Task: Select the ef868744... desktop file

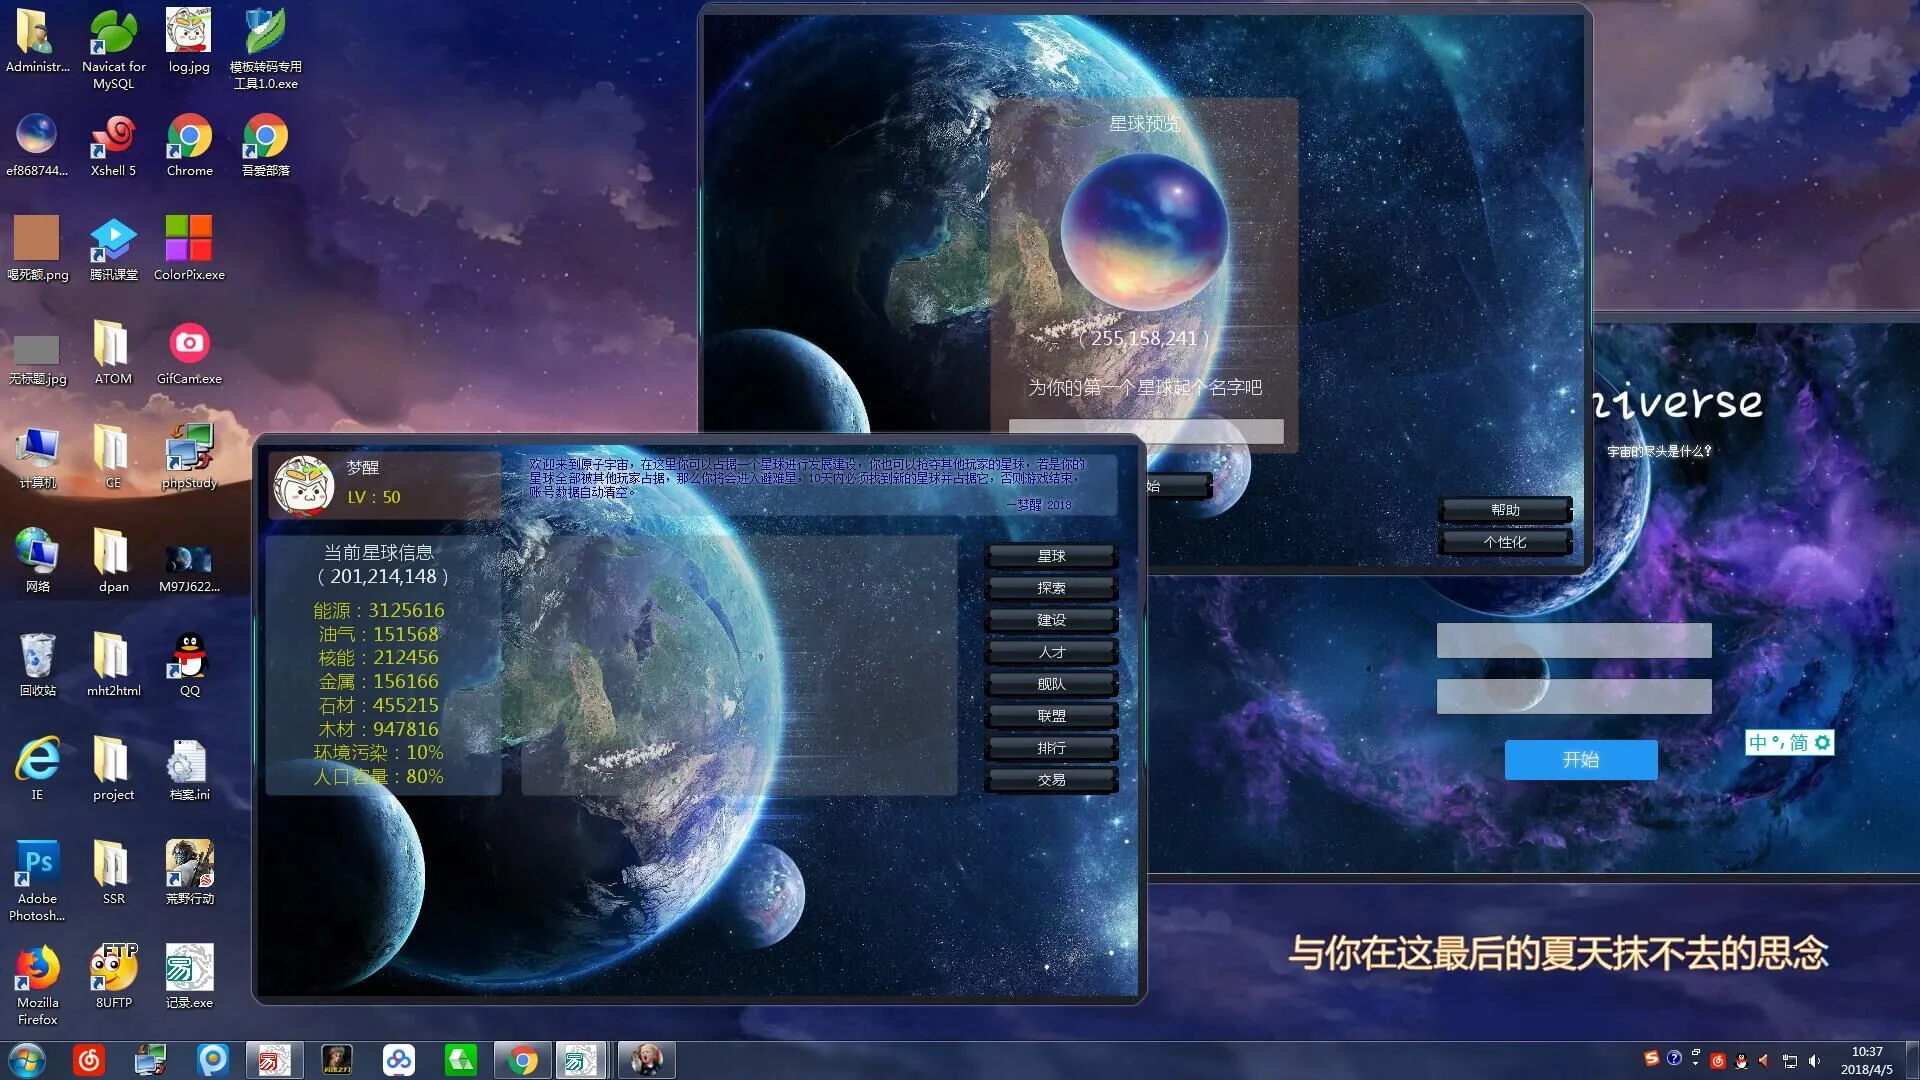Action: (37, 145)
